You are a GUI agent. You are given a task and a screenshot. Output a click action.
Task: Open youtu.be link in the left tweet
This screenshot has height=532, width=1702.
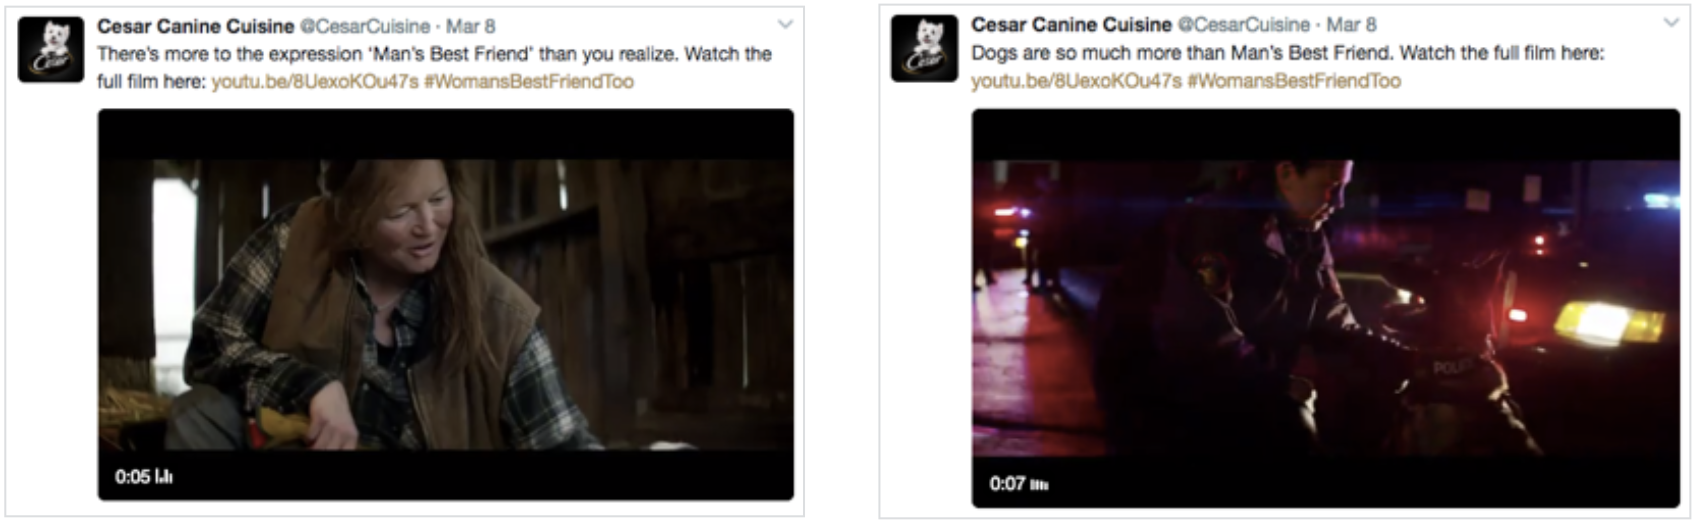(315, 82)
